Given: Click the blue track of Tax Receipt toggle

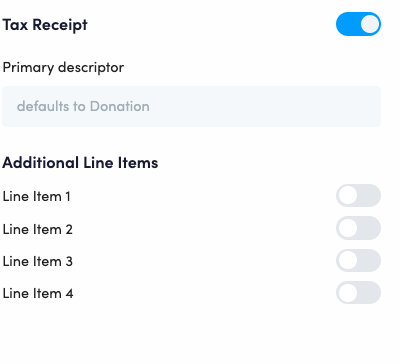Looking at the screenshot, I should [348, 24].
